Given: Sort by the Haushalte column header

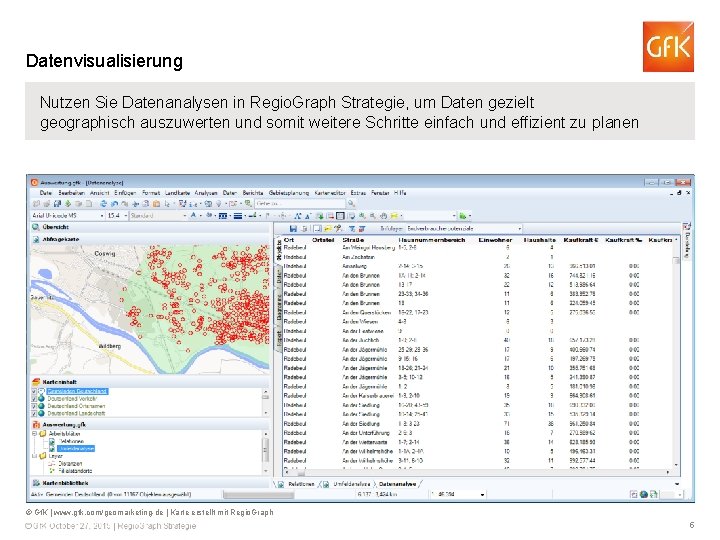Looking at the screenshot, I should click(x=539, y=240).
